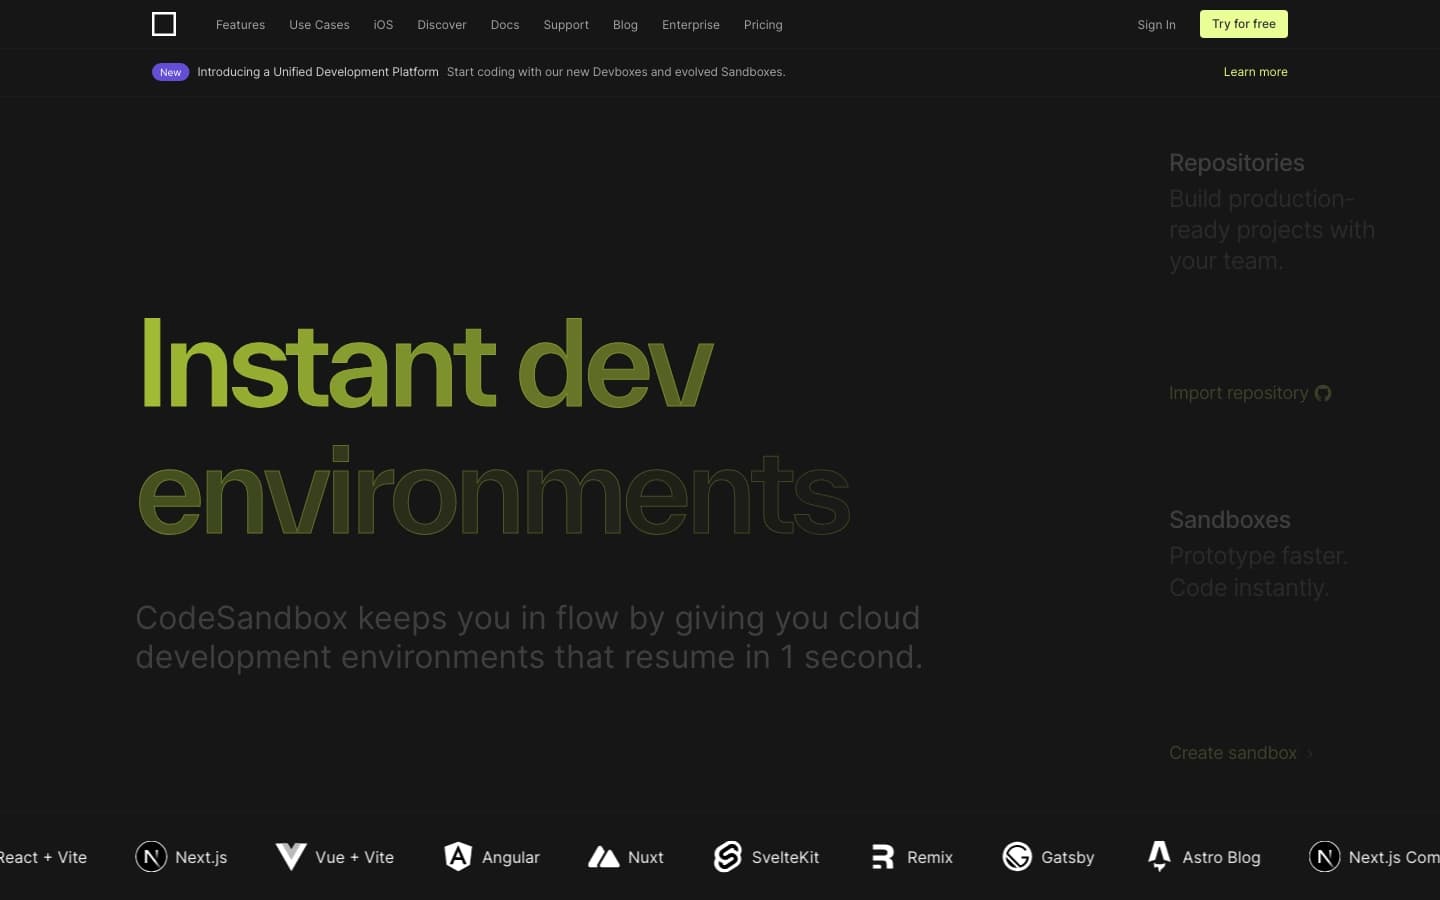Click the GitHub icon beside Import repository
The image size is (1440, 900).
coord(1322,393)
